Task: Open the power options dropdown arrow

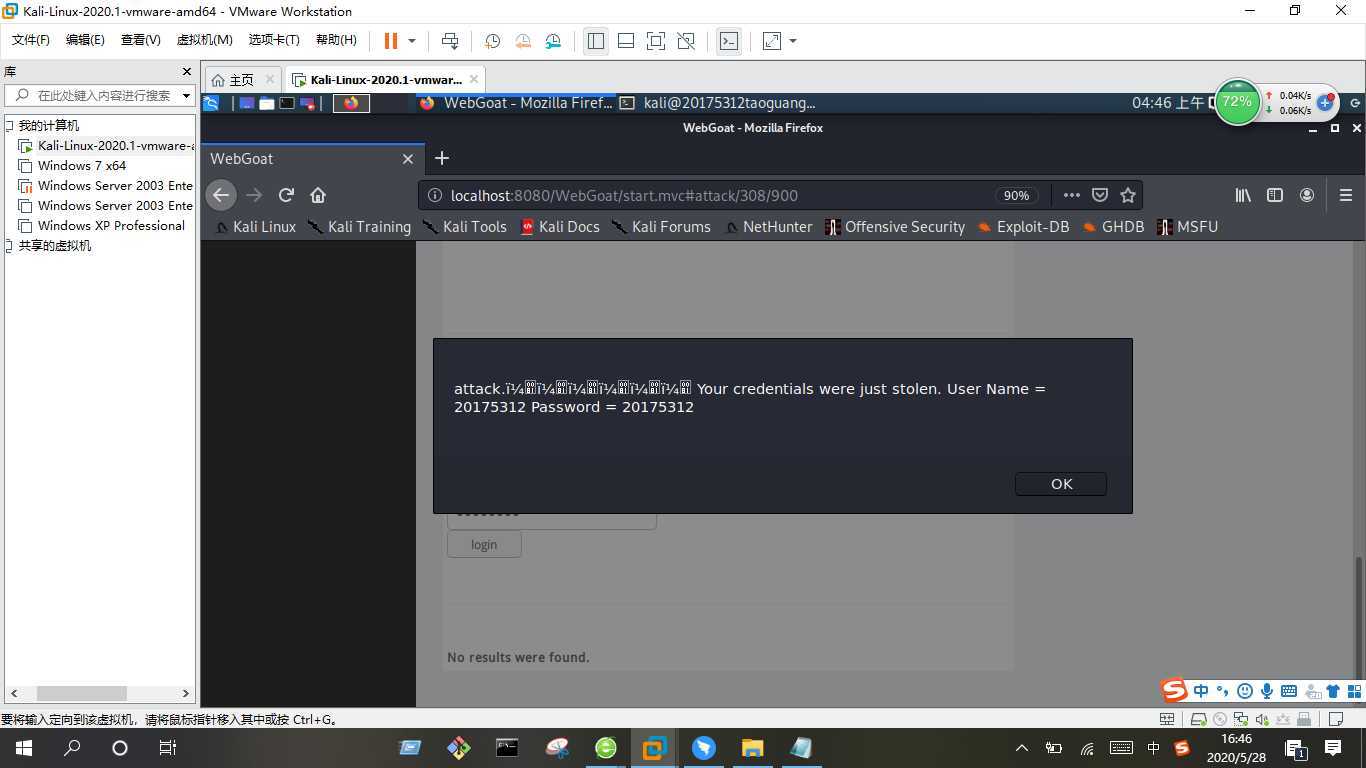Action: [411, 41]
